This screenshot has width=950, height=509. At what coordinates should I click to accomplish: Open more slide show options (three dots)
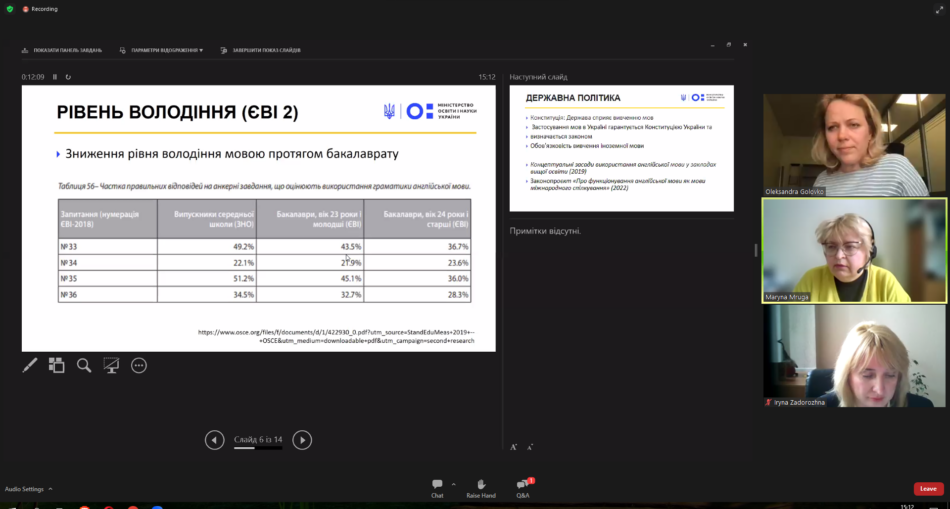[x=139, y=366]
